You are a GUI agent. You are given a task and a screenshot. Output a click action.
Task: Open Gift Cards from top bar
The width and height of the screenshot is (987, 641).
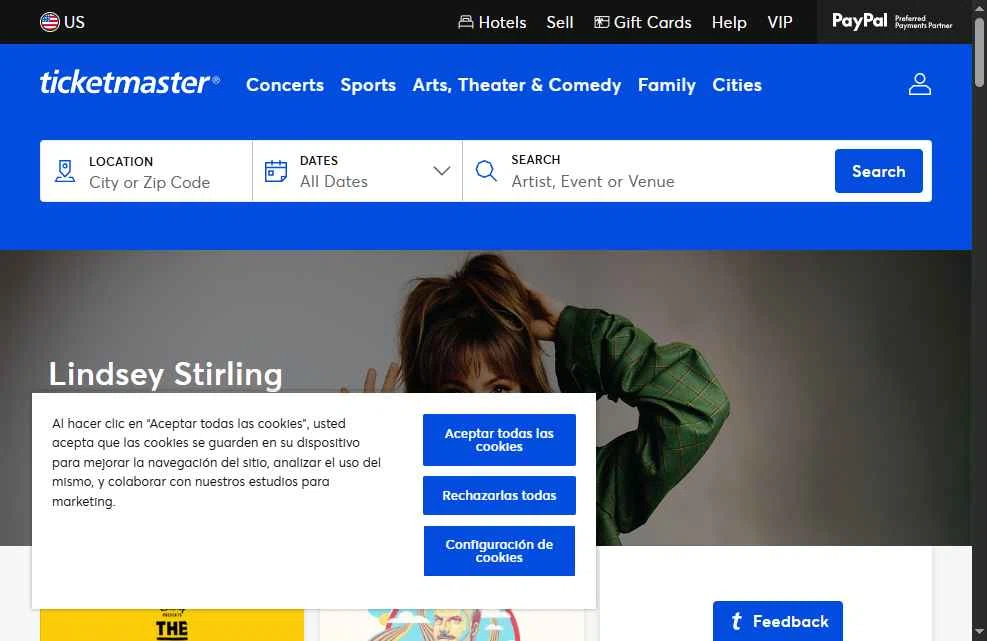[643, 22]
